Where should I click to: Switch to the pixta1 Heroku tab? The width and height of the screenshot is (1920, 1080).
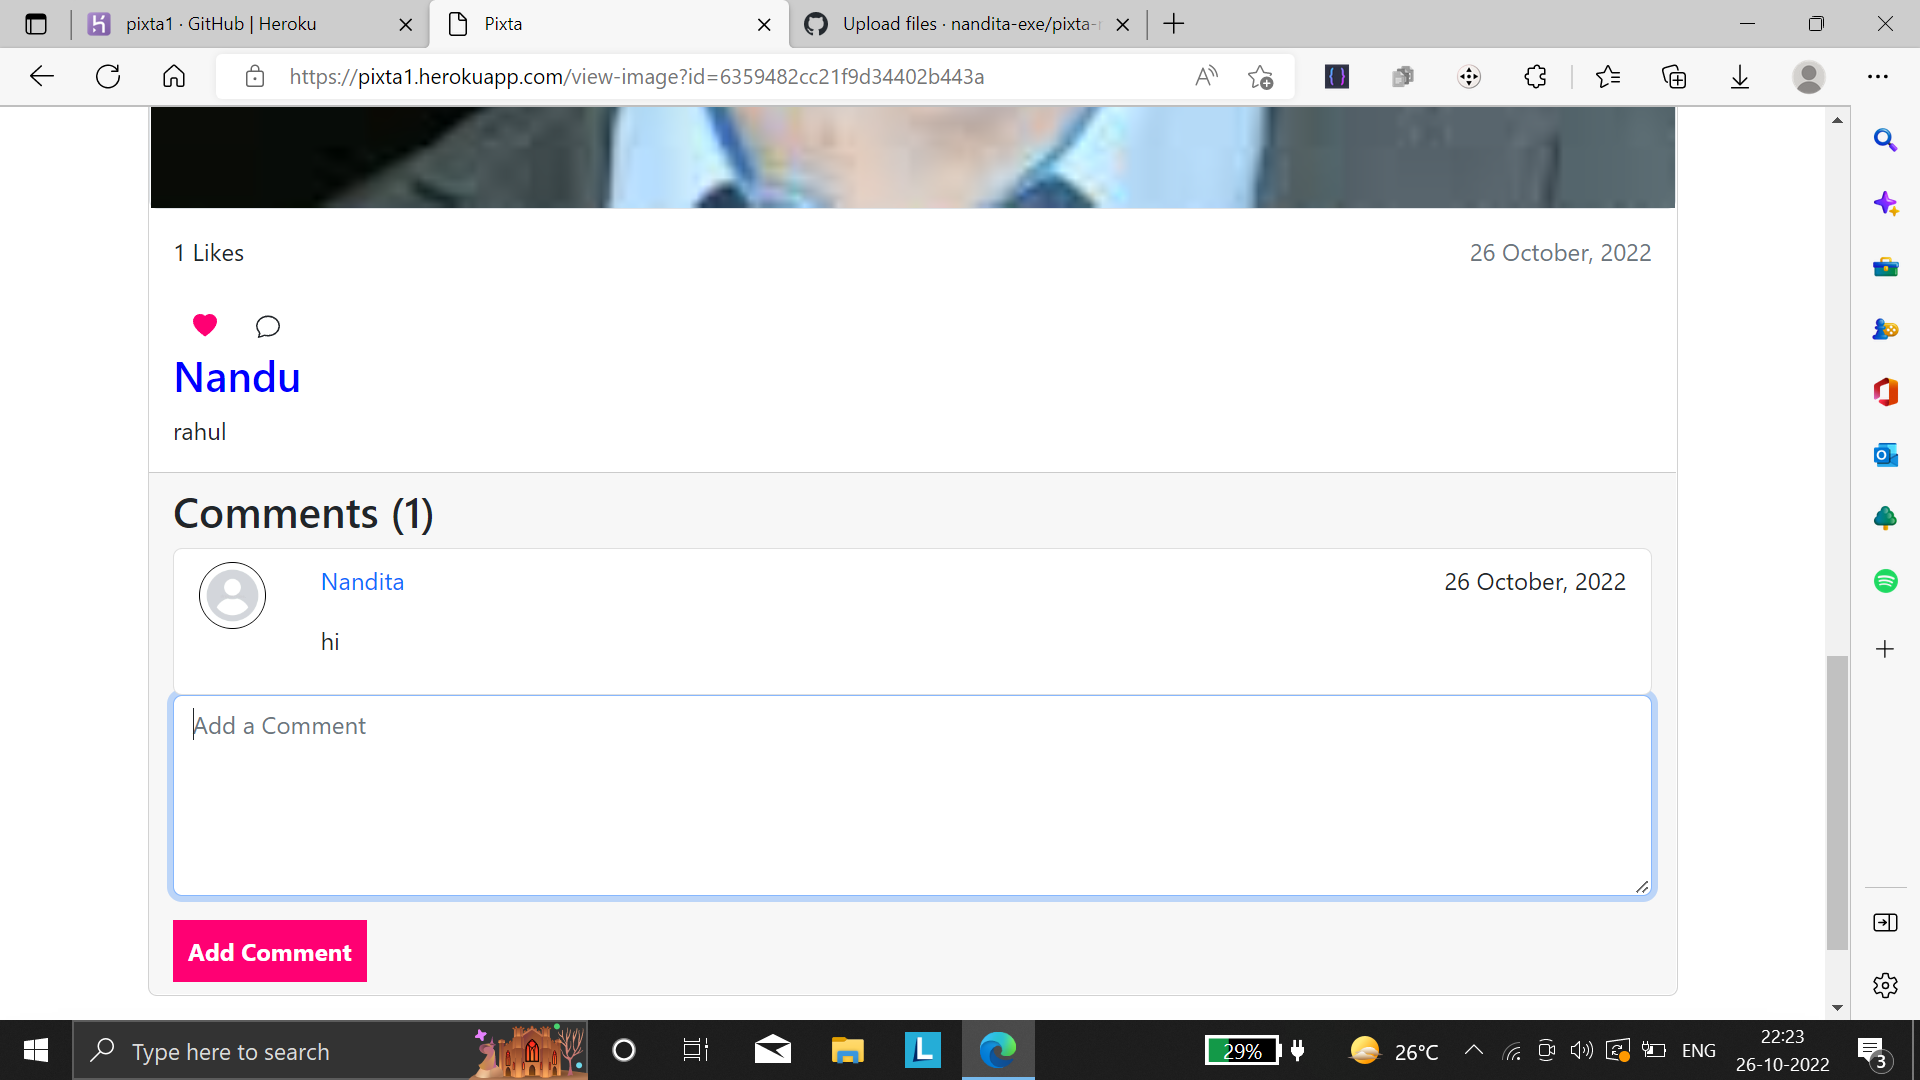(240, 24)
